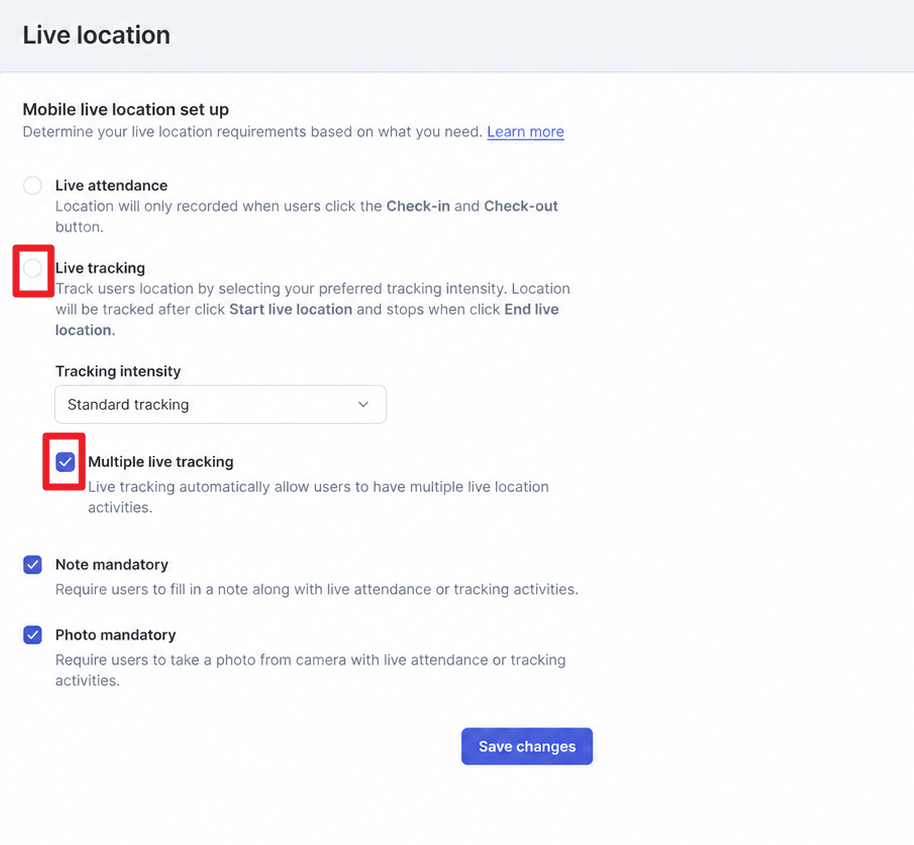The height and width of the screenshot is (845, 914).
Task: Click the bold Start live location text
Action: pos(291,309)
